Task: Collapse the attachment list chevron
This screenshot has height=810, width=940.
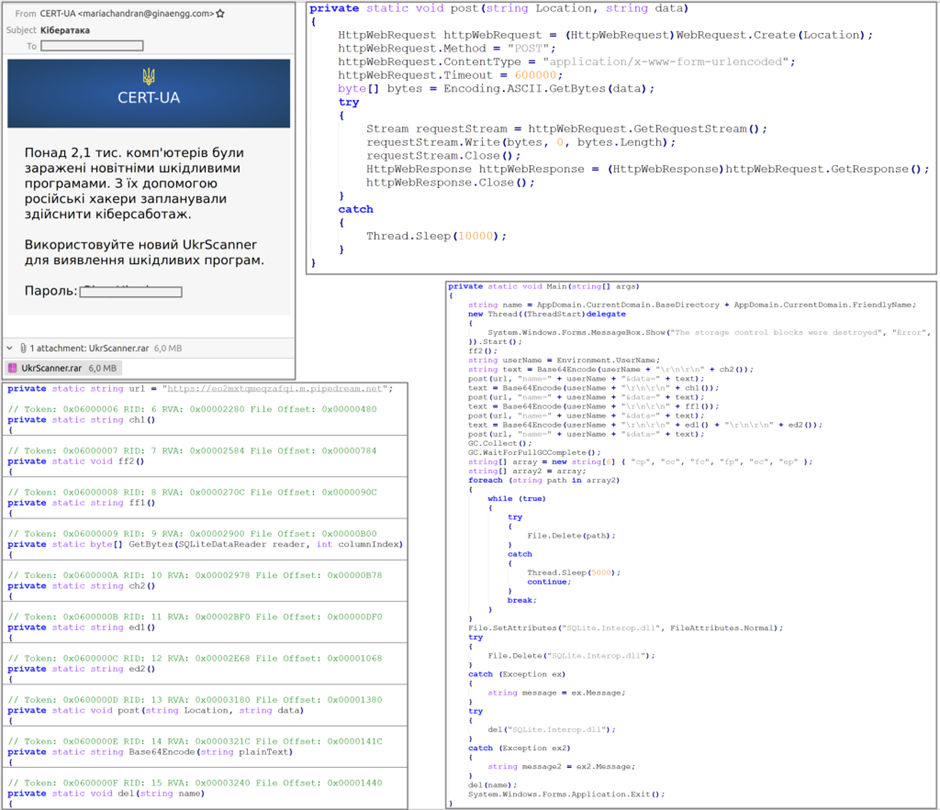Action: (x=10, y=348)
